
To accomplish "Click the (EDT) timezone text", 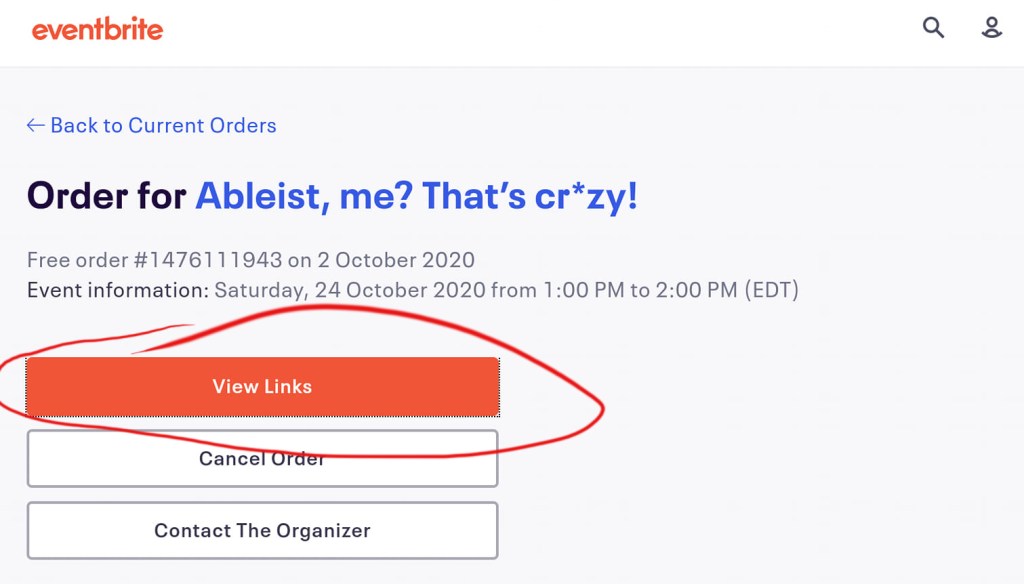I will (770, 291).
